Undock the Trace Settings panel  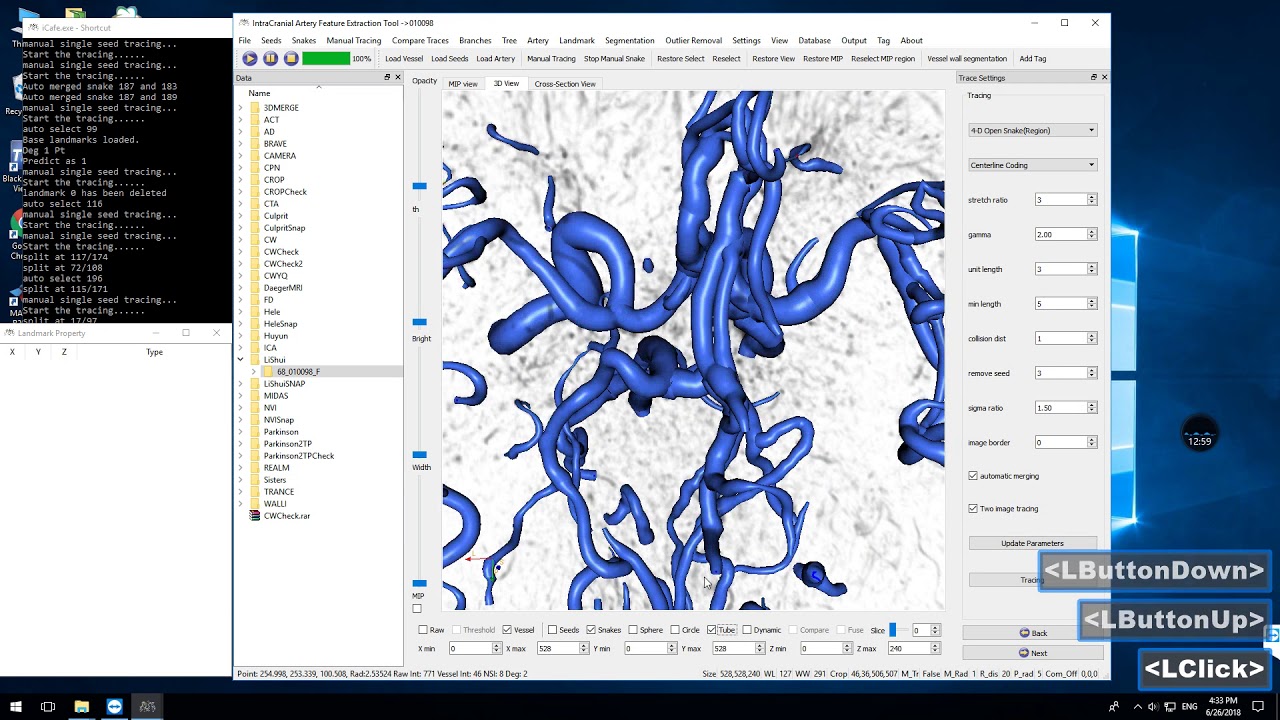point(1093,78)
